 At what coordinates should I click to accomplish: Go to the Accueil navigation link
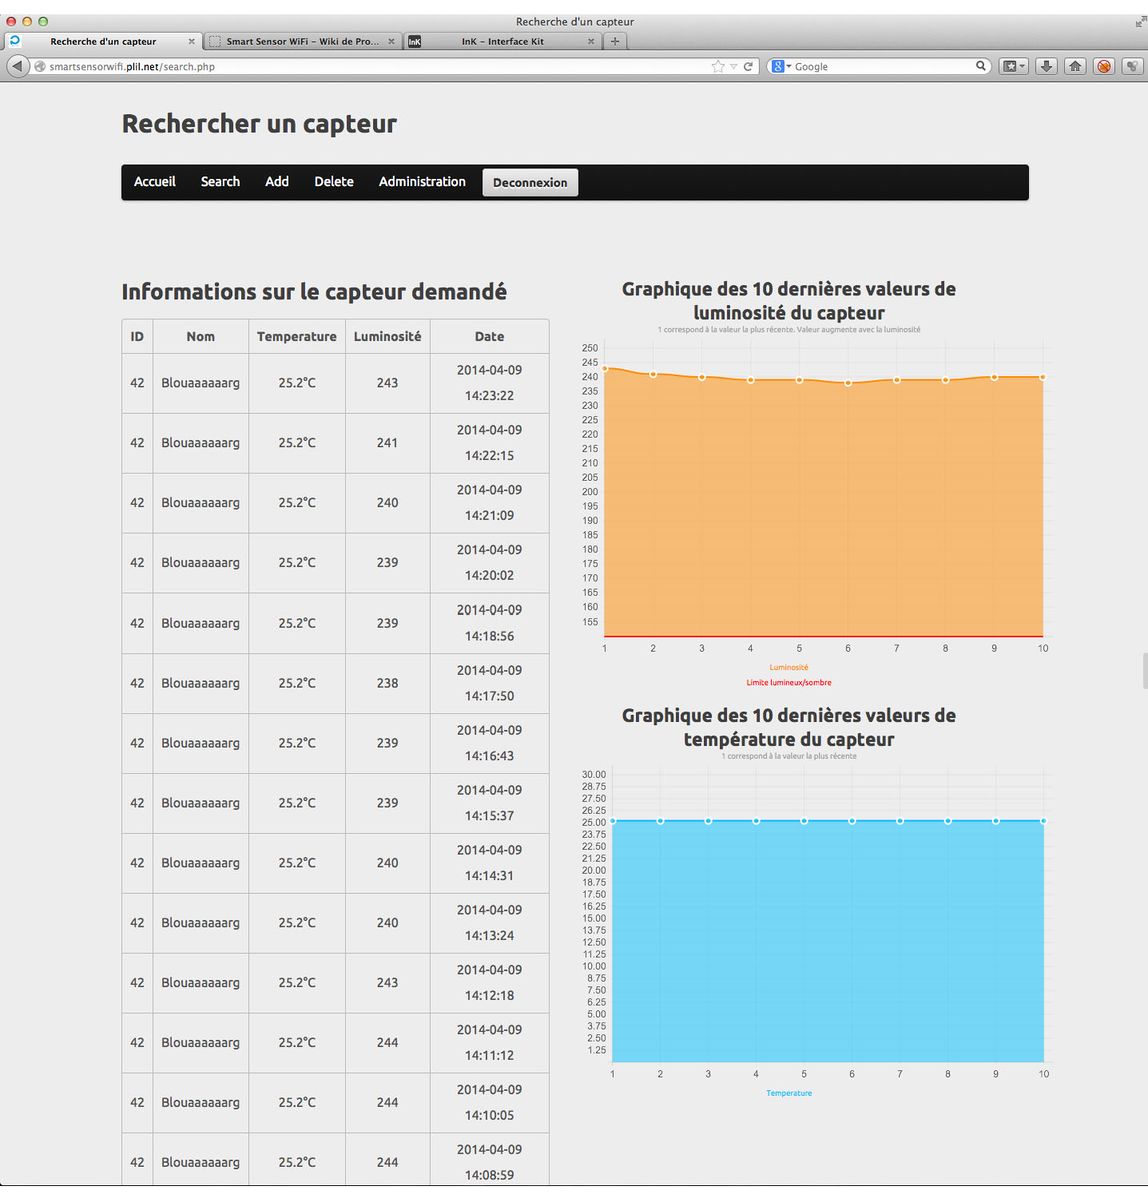click(x=155, y=182)
